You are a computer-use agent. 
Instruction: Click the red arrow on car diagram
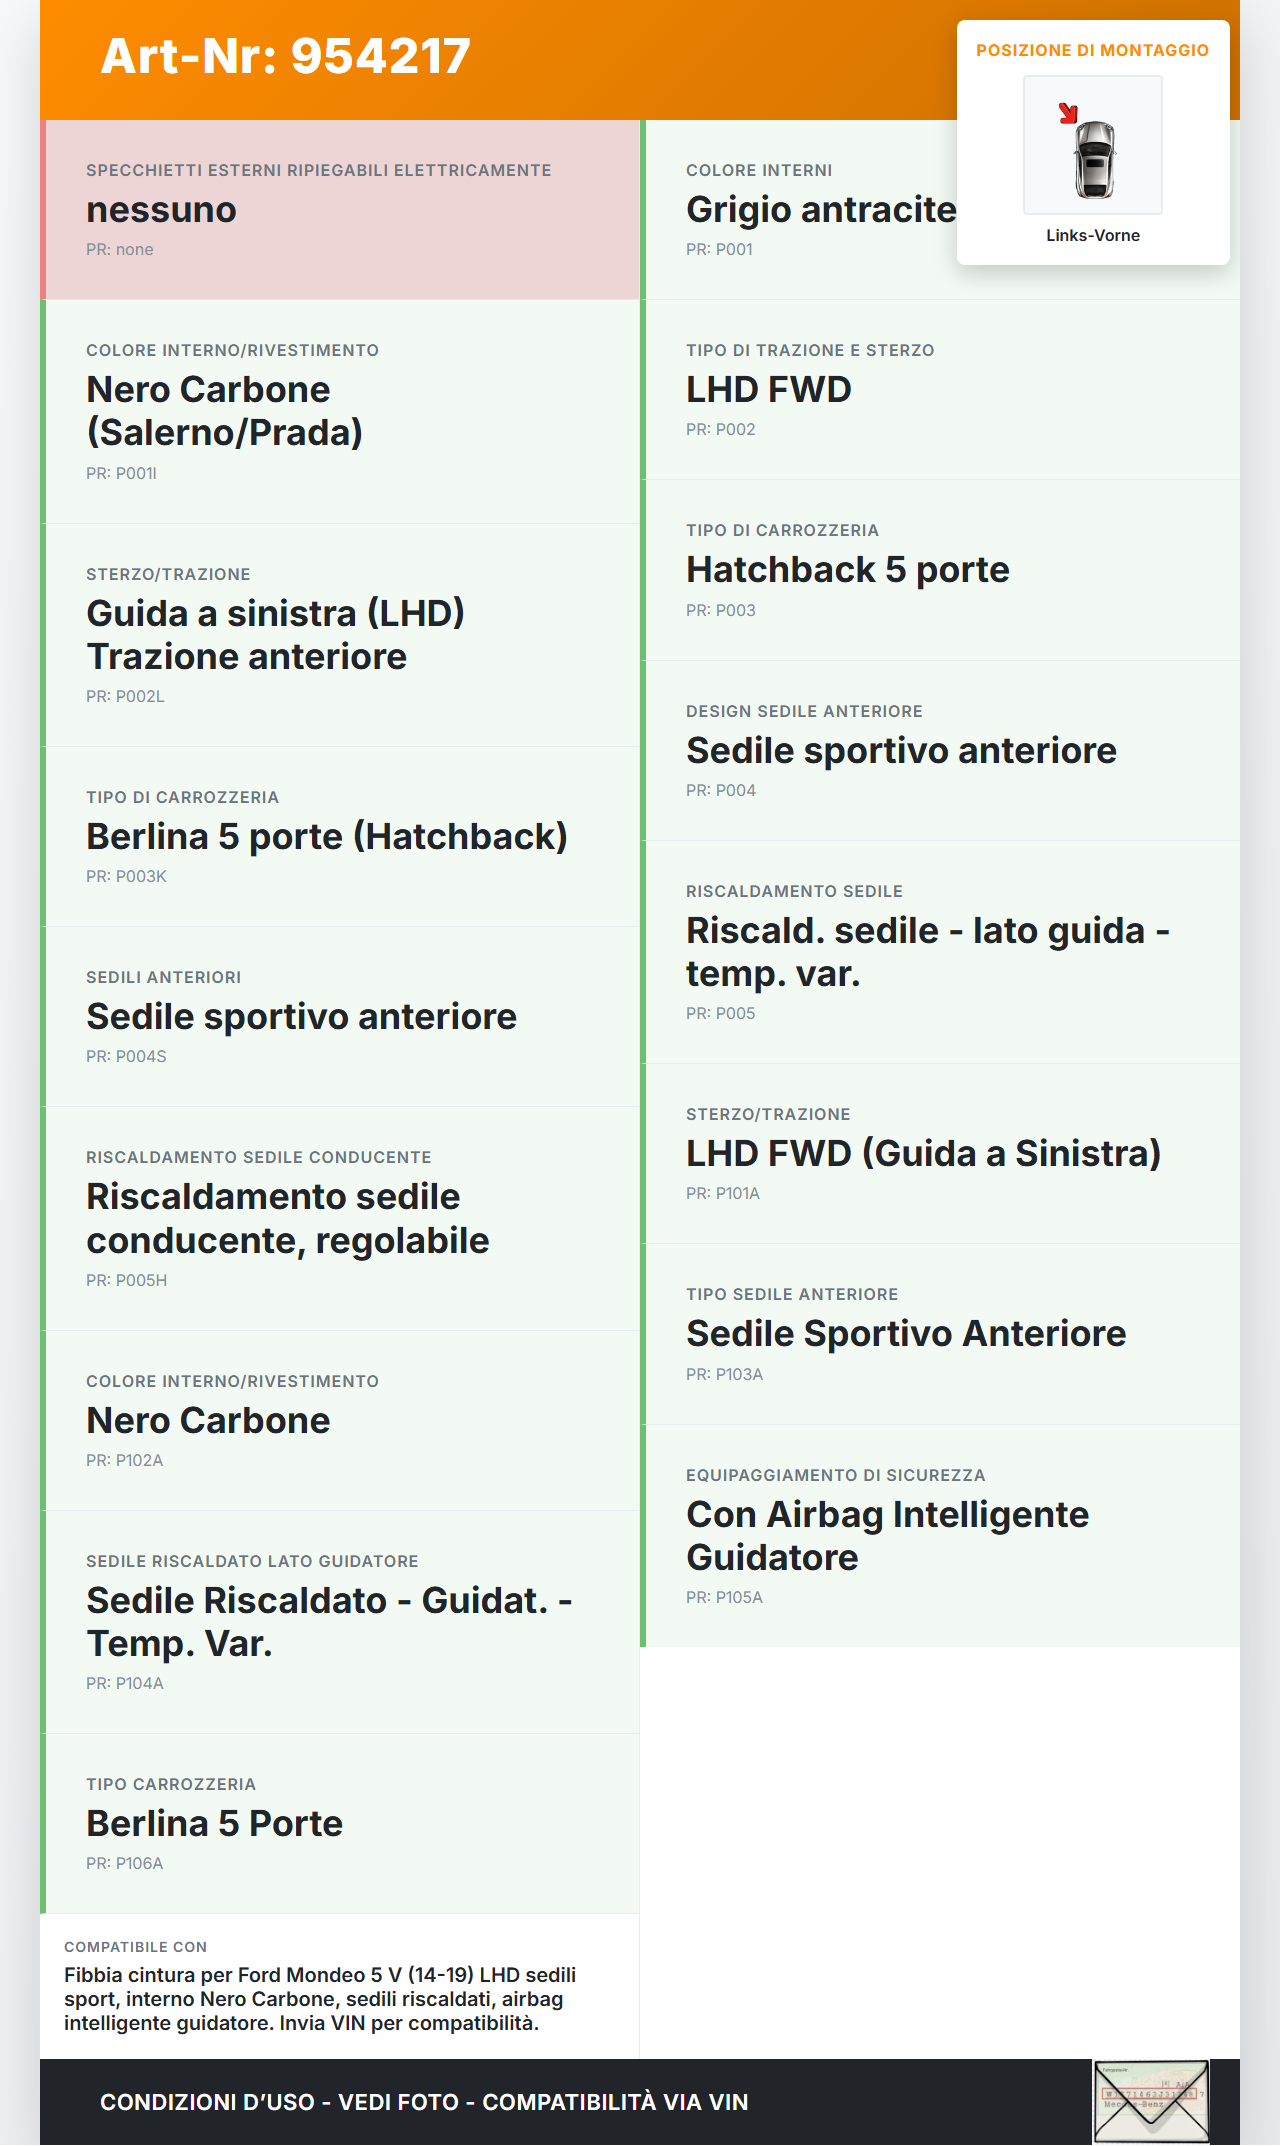click(1068, 113)
